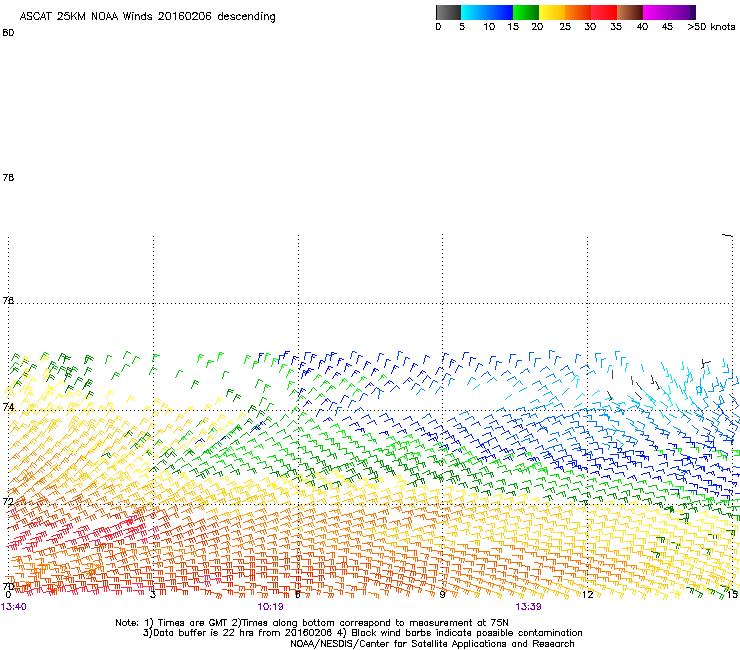Viewport: 740px width, 650px height.
Task: Click the longitude label '9' on the bottom axis
Action: 442,595
